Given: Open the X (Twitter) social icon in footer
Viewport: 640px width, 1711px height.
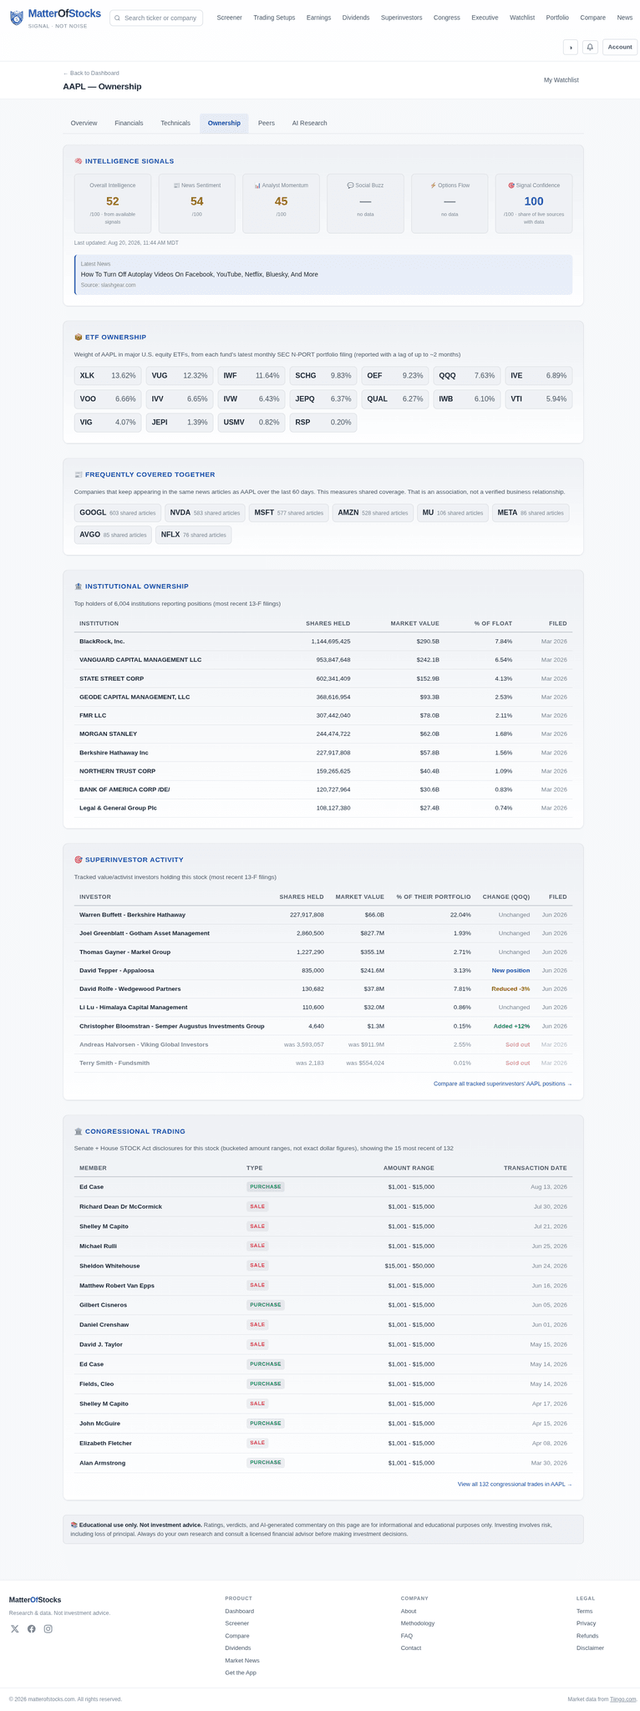Looking at the screenshot, I should click(15, 1629).
